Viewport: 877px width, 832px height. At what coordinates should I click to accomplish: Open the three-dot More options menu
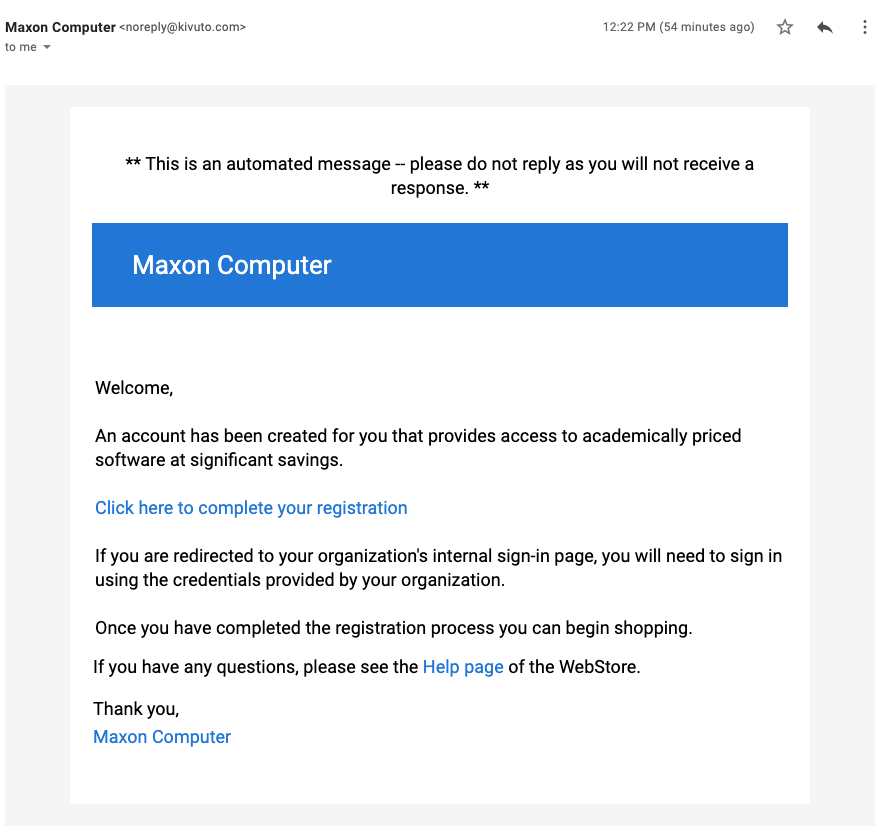[x=865, y=27]
